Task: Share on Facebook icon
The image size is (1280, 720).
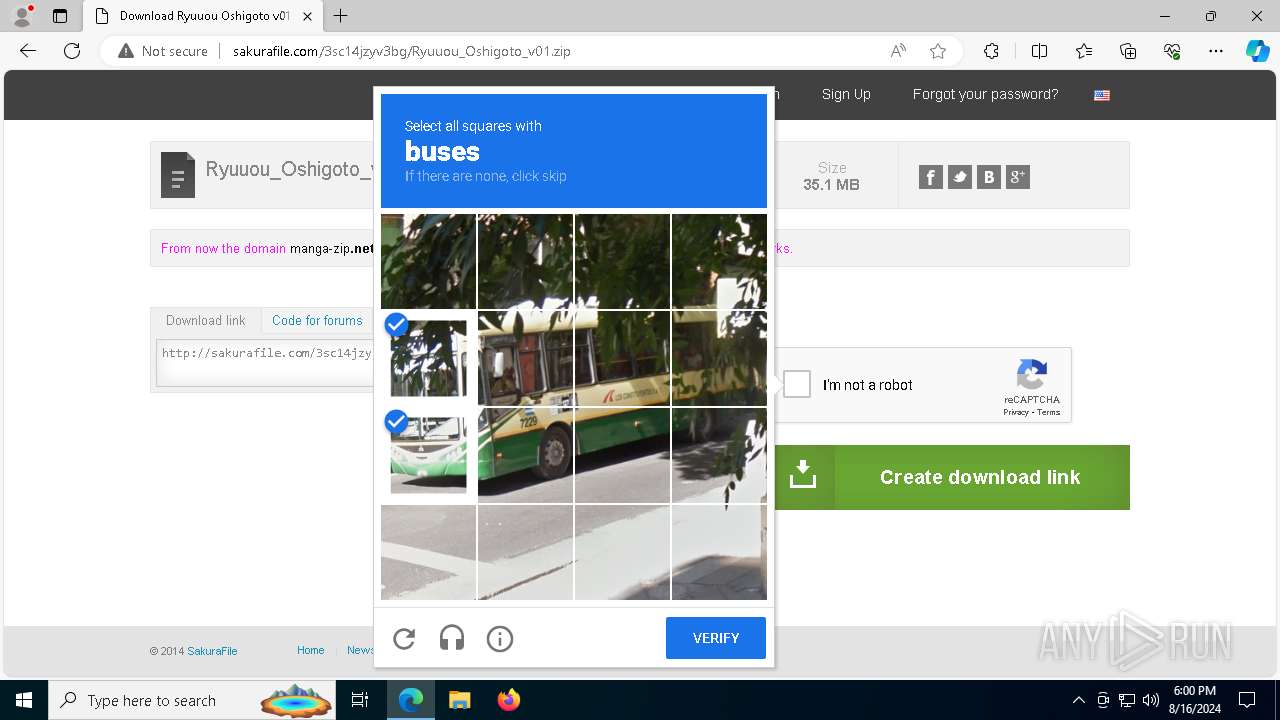Action: click(931, 177)
